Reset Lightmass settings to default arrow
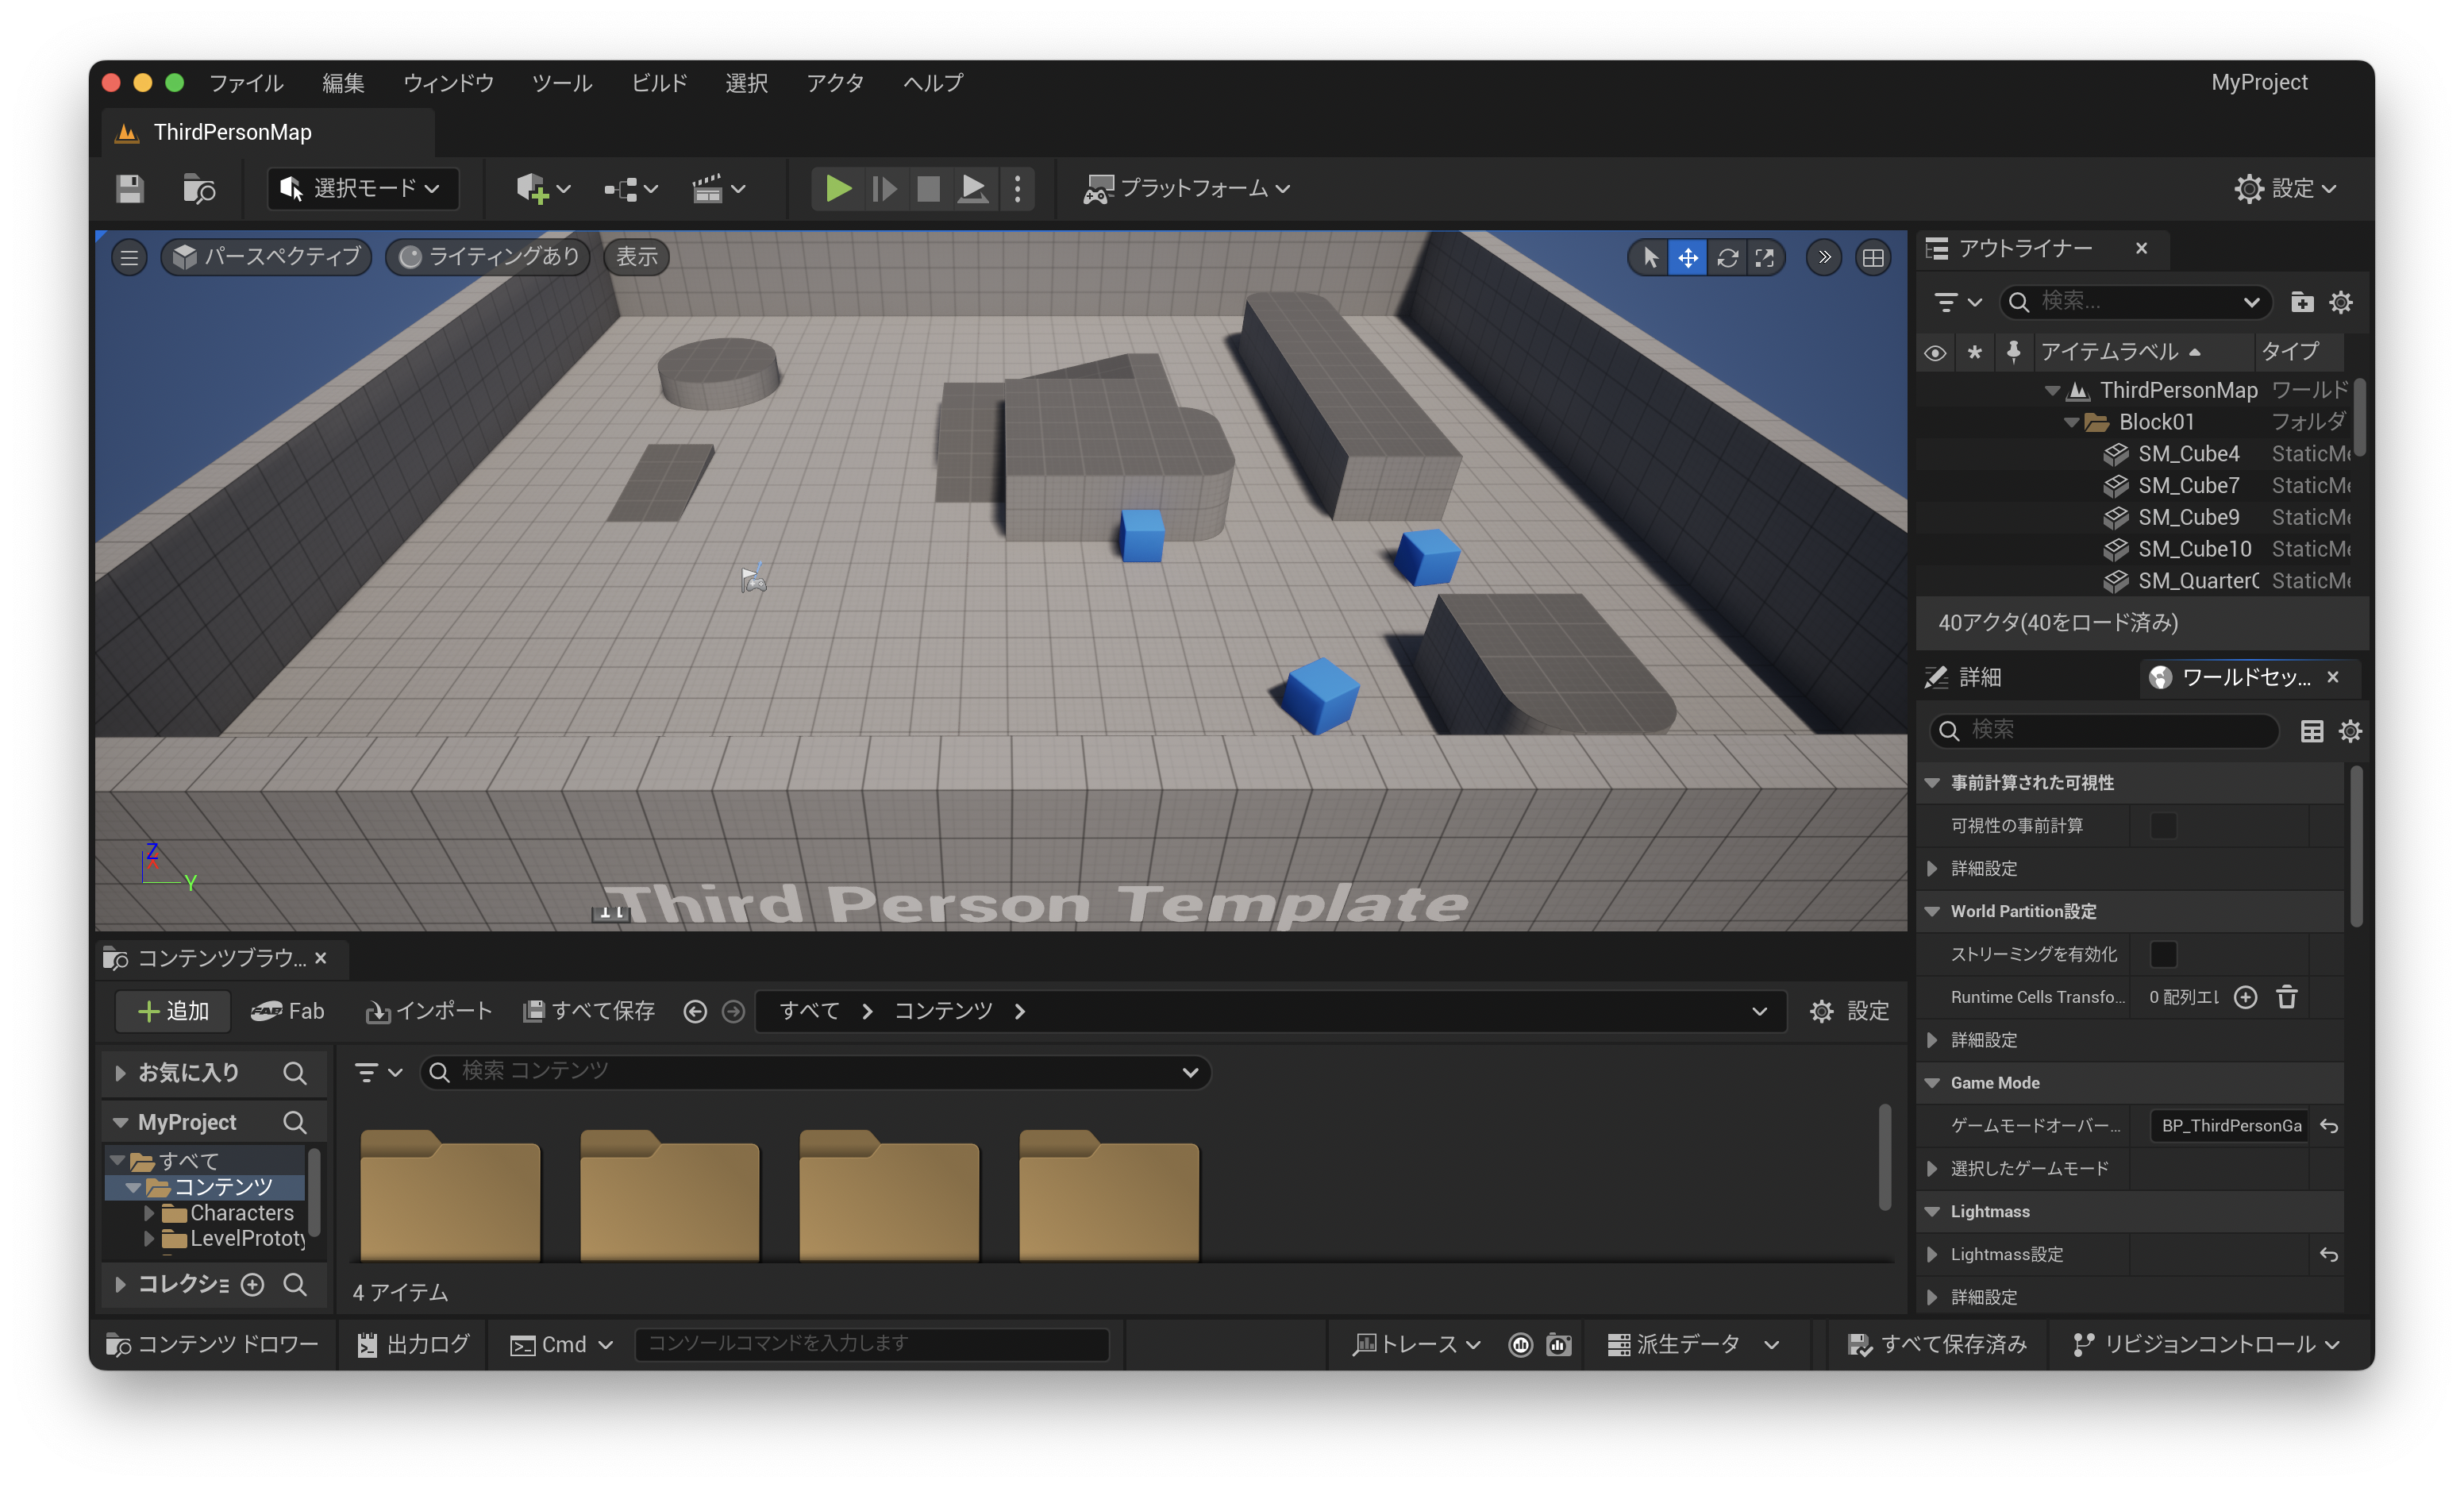 (2329, 1254)
